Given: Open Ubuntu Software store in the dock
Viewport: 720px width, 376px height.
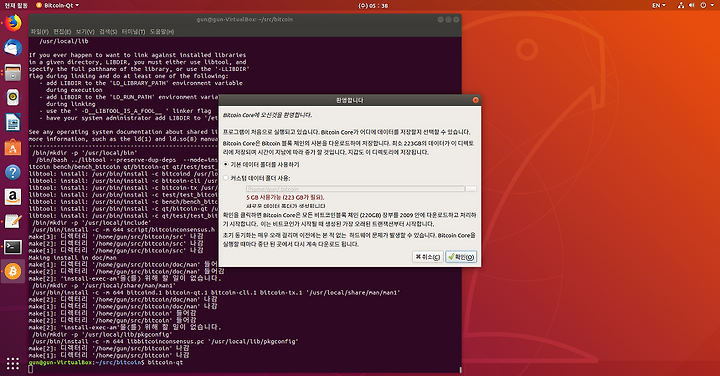Looking at the screenshot, I should 13,147.
